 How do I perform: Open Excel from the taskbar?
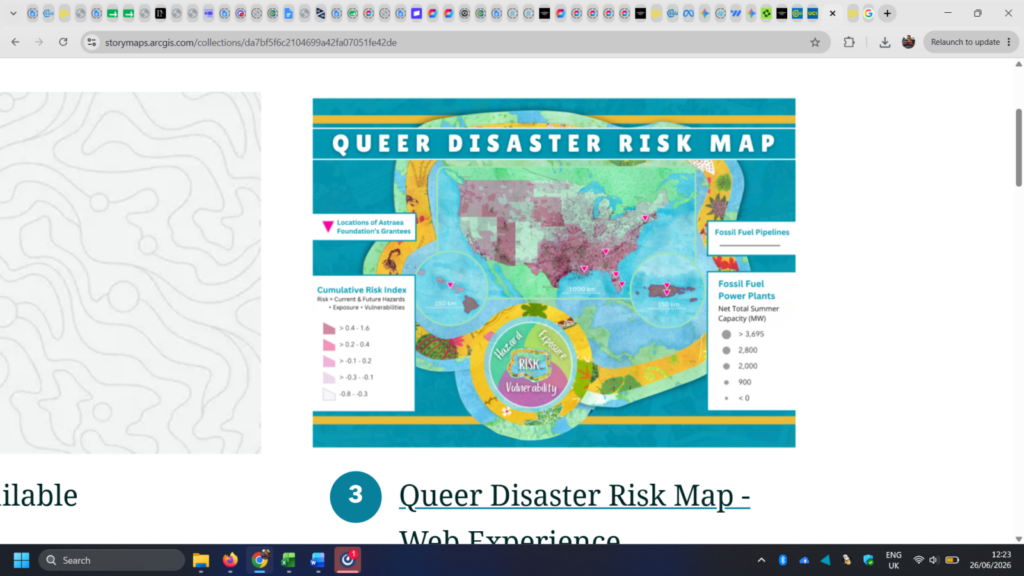[x=289, y=560]
